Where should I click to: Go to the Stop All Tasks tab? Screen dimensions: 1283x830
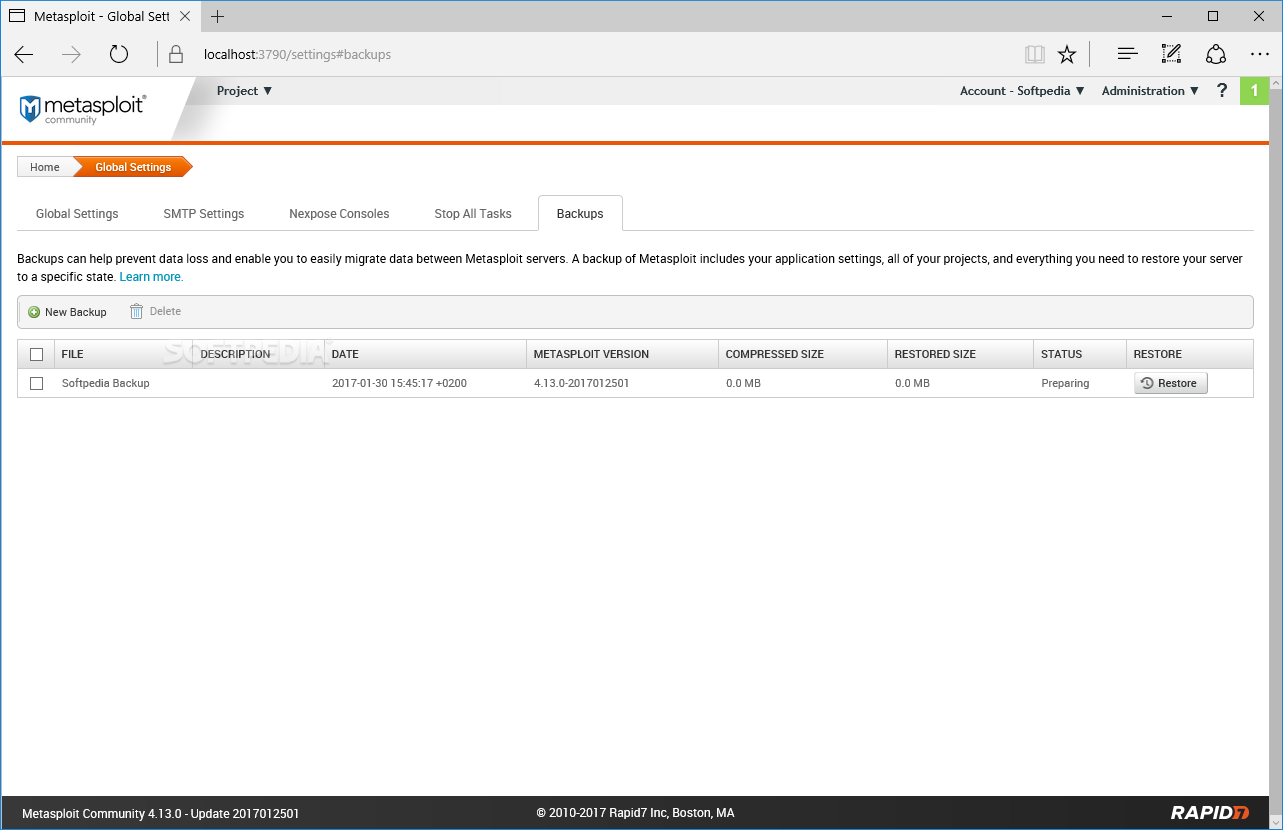coord(473,214)
